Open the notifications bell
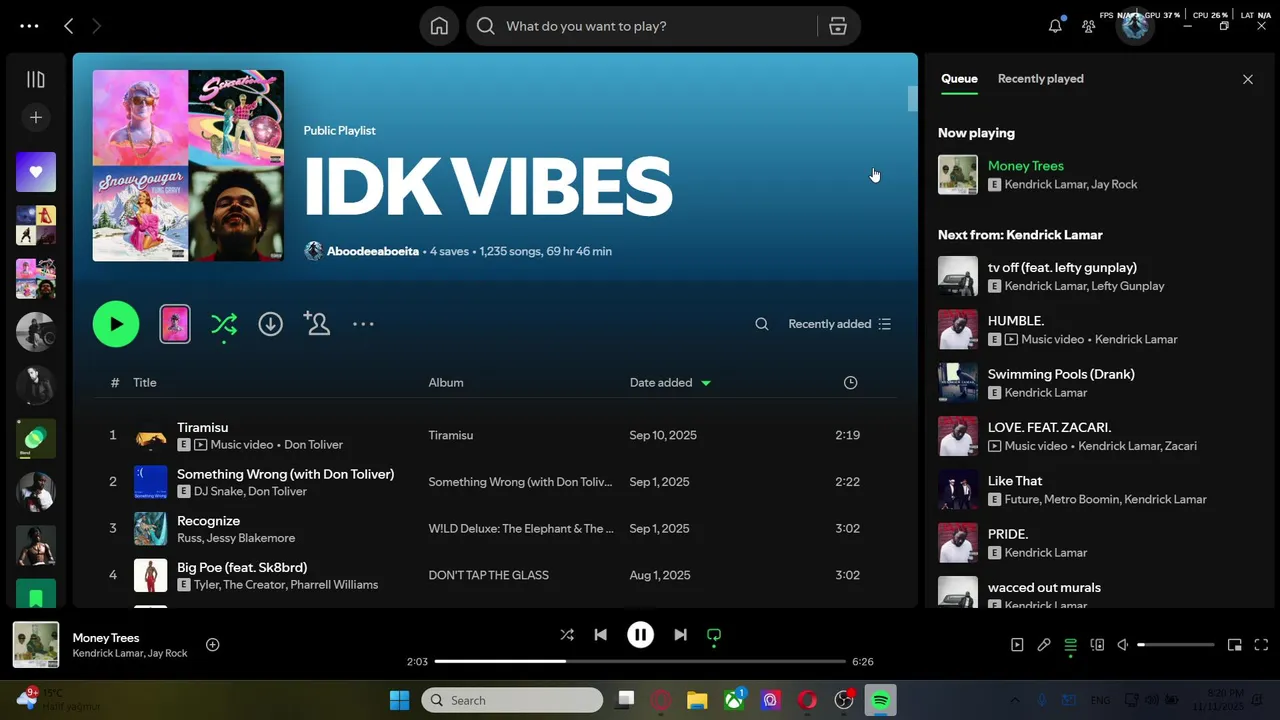 pyautogui.click(x=1055, y=26)
